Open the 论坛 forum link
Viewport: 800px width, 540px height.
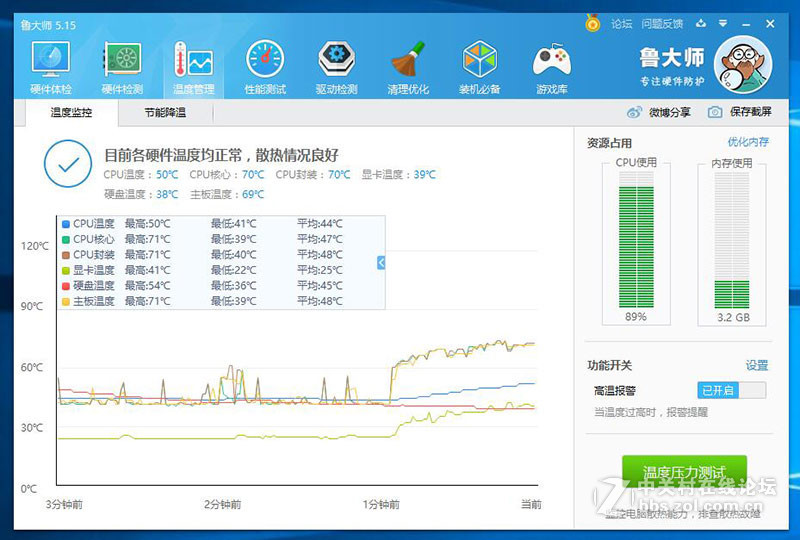pyautogui.click(x=621, y=23)
